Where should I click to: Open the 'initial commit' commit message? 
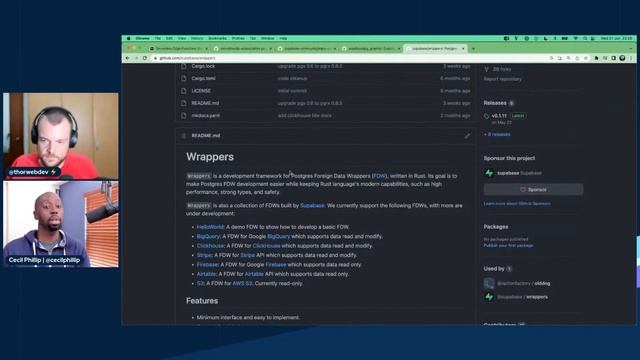pyautogui.click(x=292, y=91)
